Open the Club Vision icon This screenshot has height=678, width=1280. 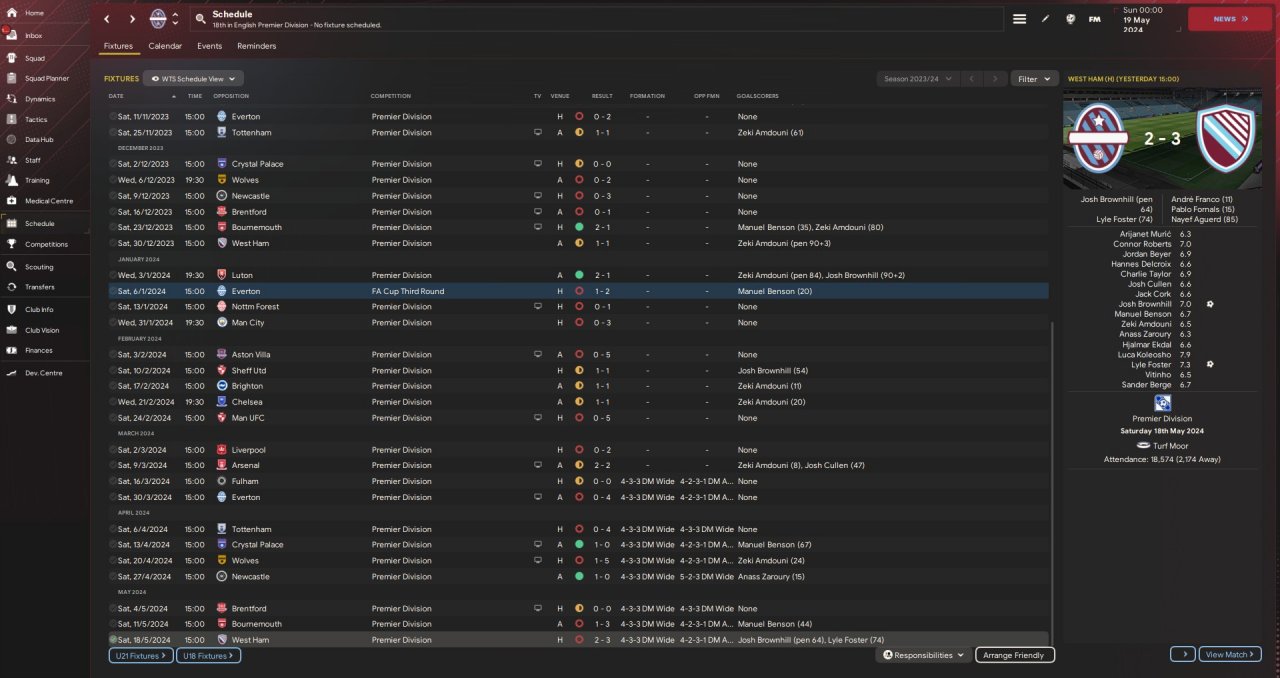[x=12, y=330]
